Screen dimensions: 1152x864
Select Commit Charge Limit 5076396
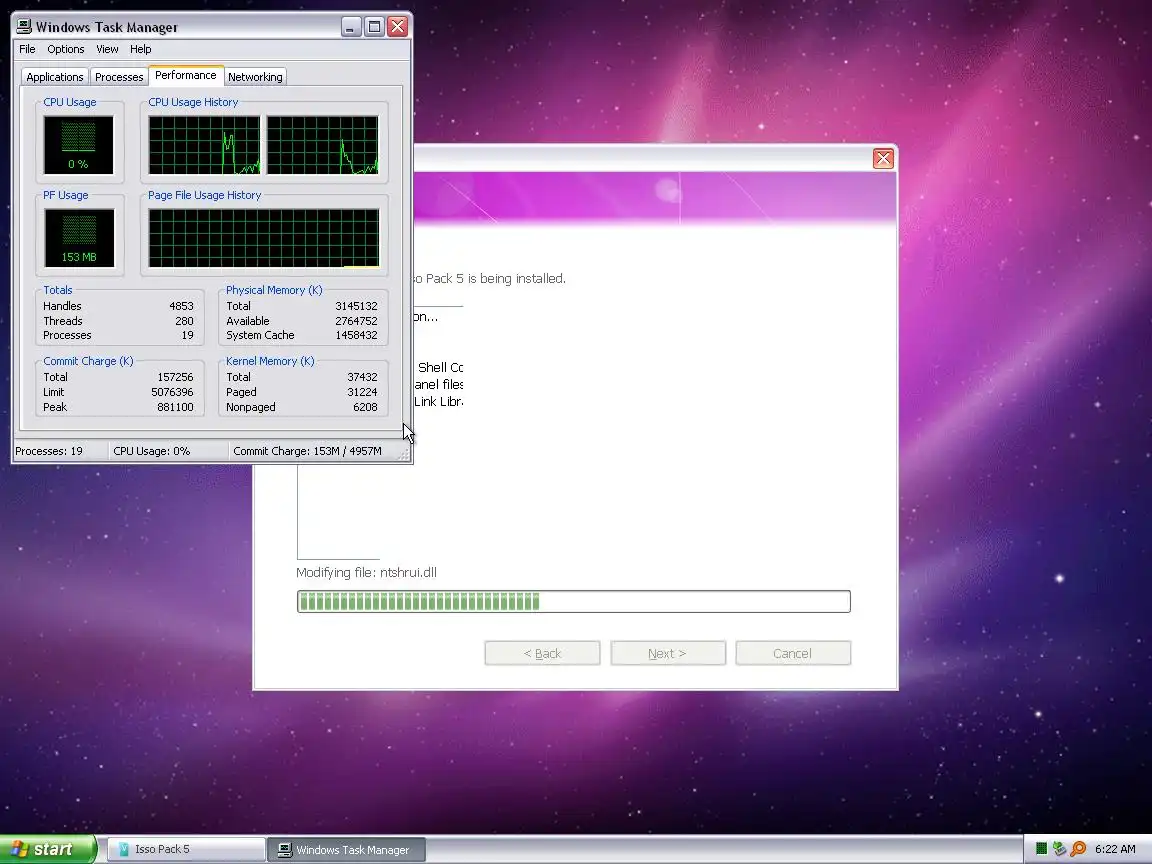(x=173, y=392)
